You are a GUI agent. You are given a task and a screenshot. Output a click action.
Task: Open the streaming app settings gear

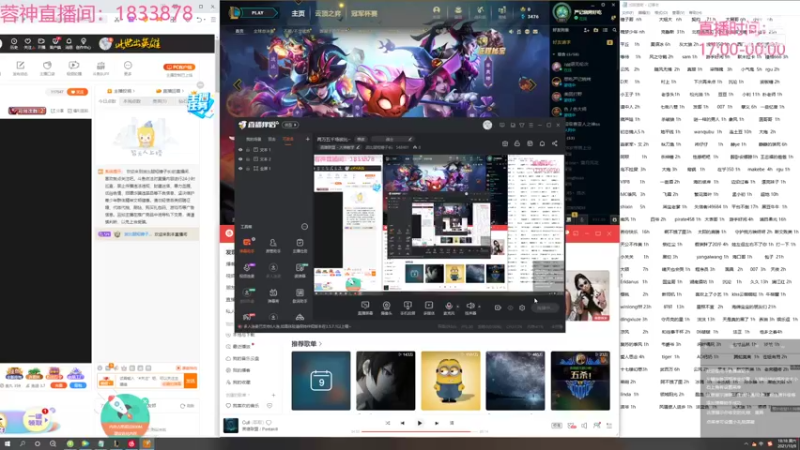click(522, 308)
